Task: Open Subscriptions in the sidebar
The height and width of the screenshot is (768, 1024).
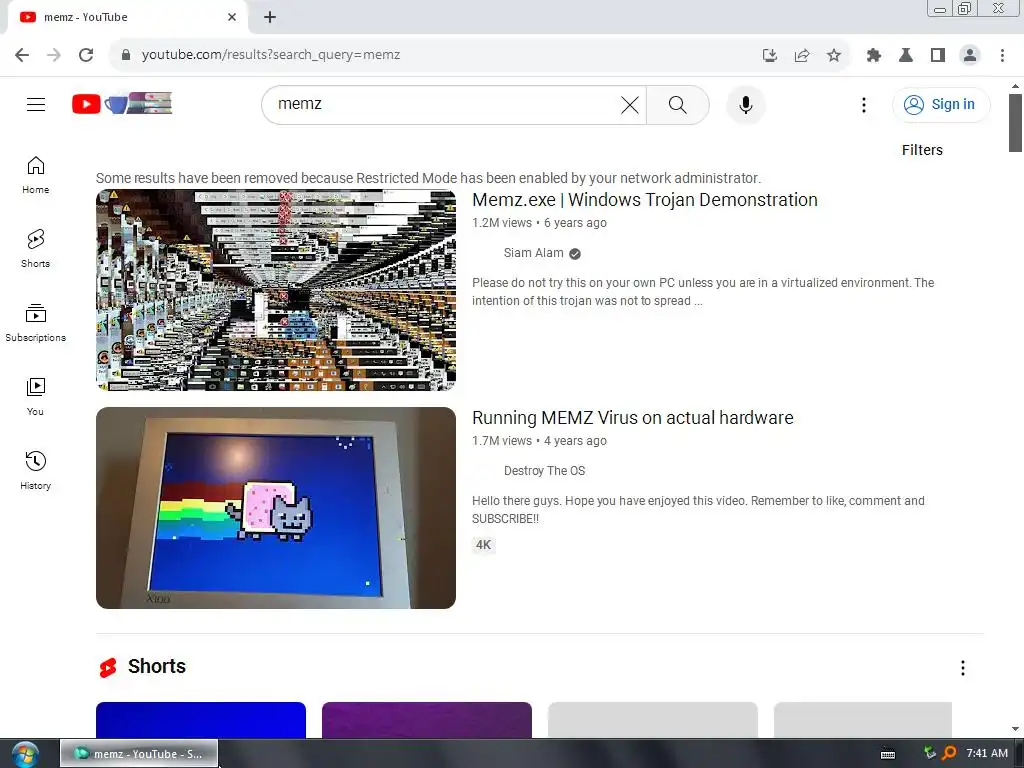Action: pos(35,323)
